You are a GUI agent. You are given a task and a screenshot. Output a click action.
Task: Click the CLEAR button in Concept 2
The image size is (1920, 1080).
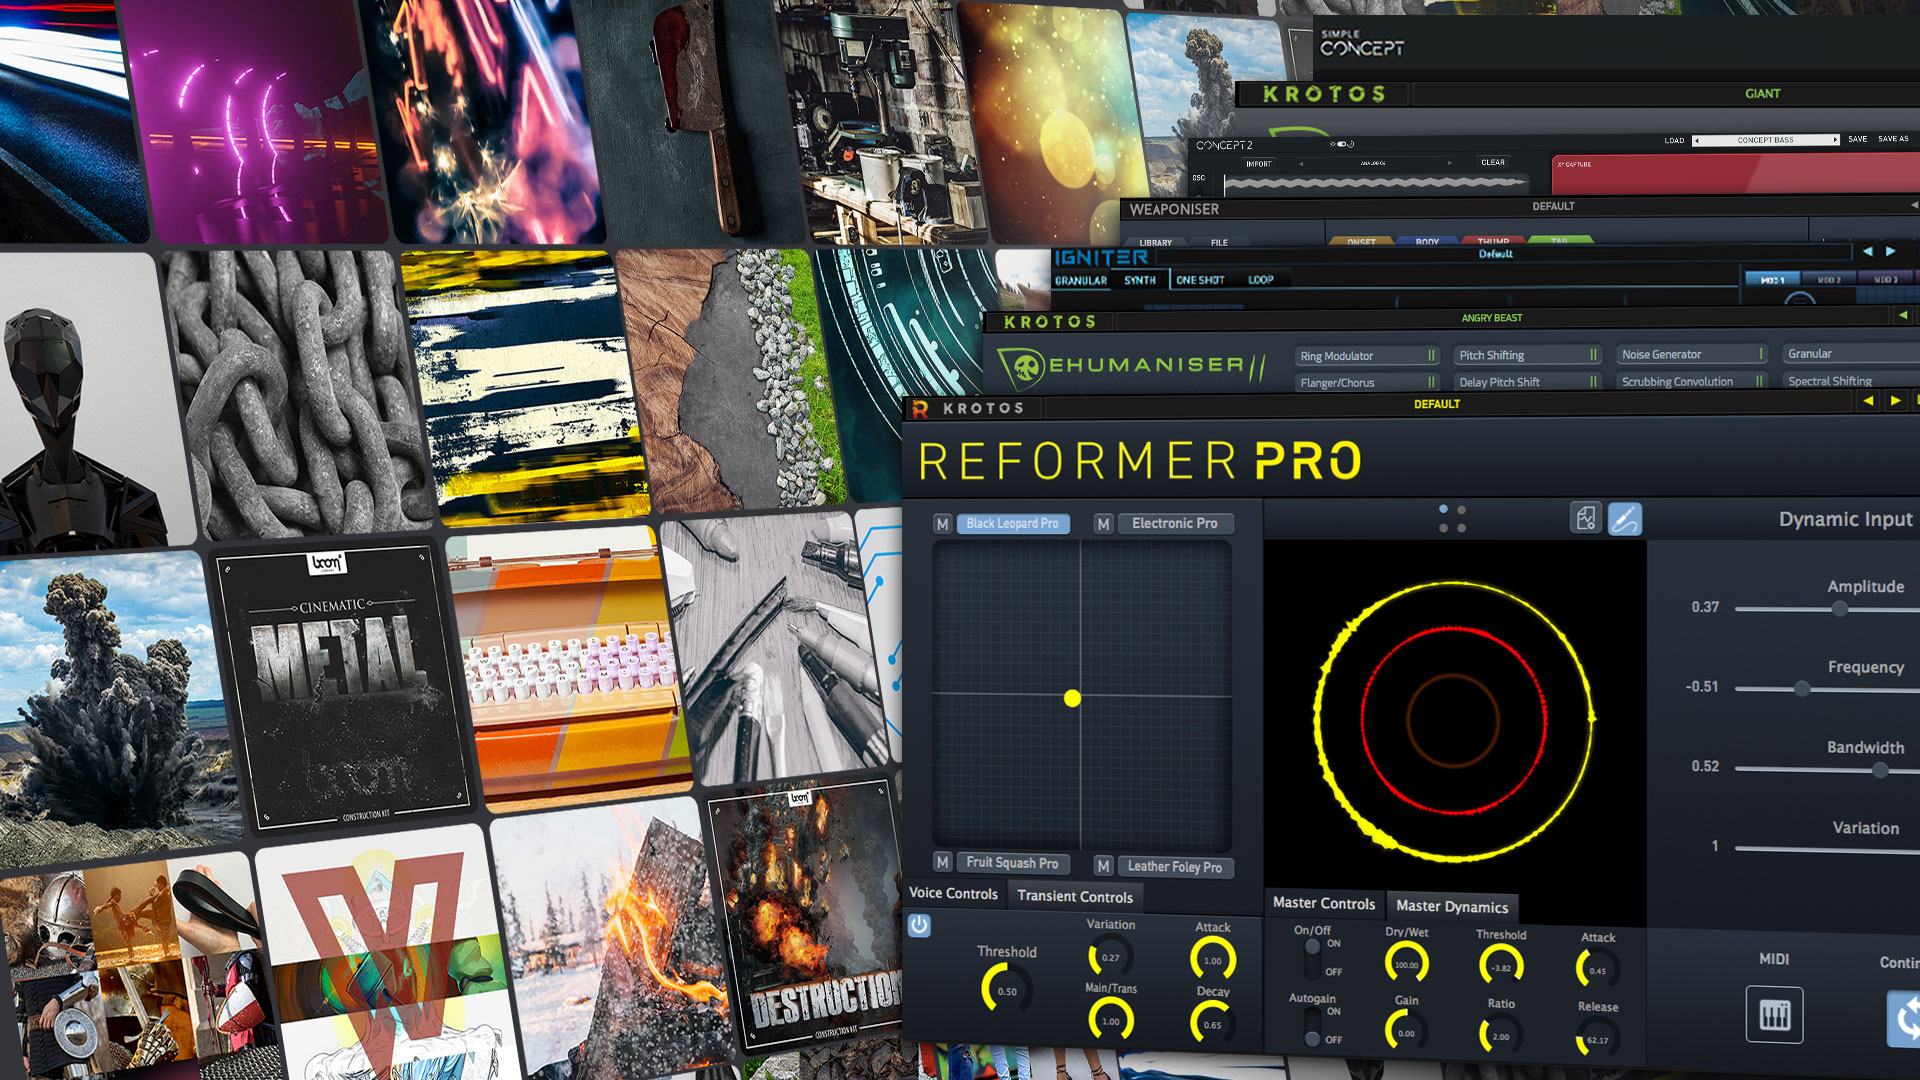point(1493,162)
